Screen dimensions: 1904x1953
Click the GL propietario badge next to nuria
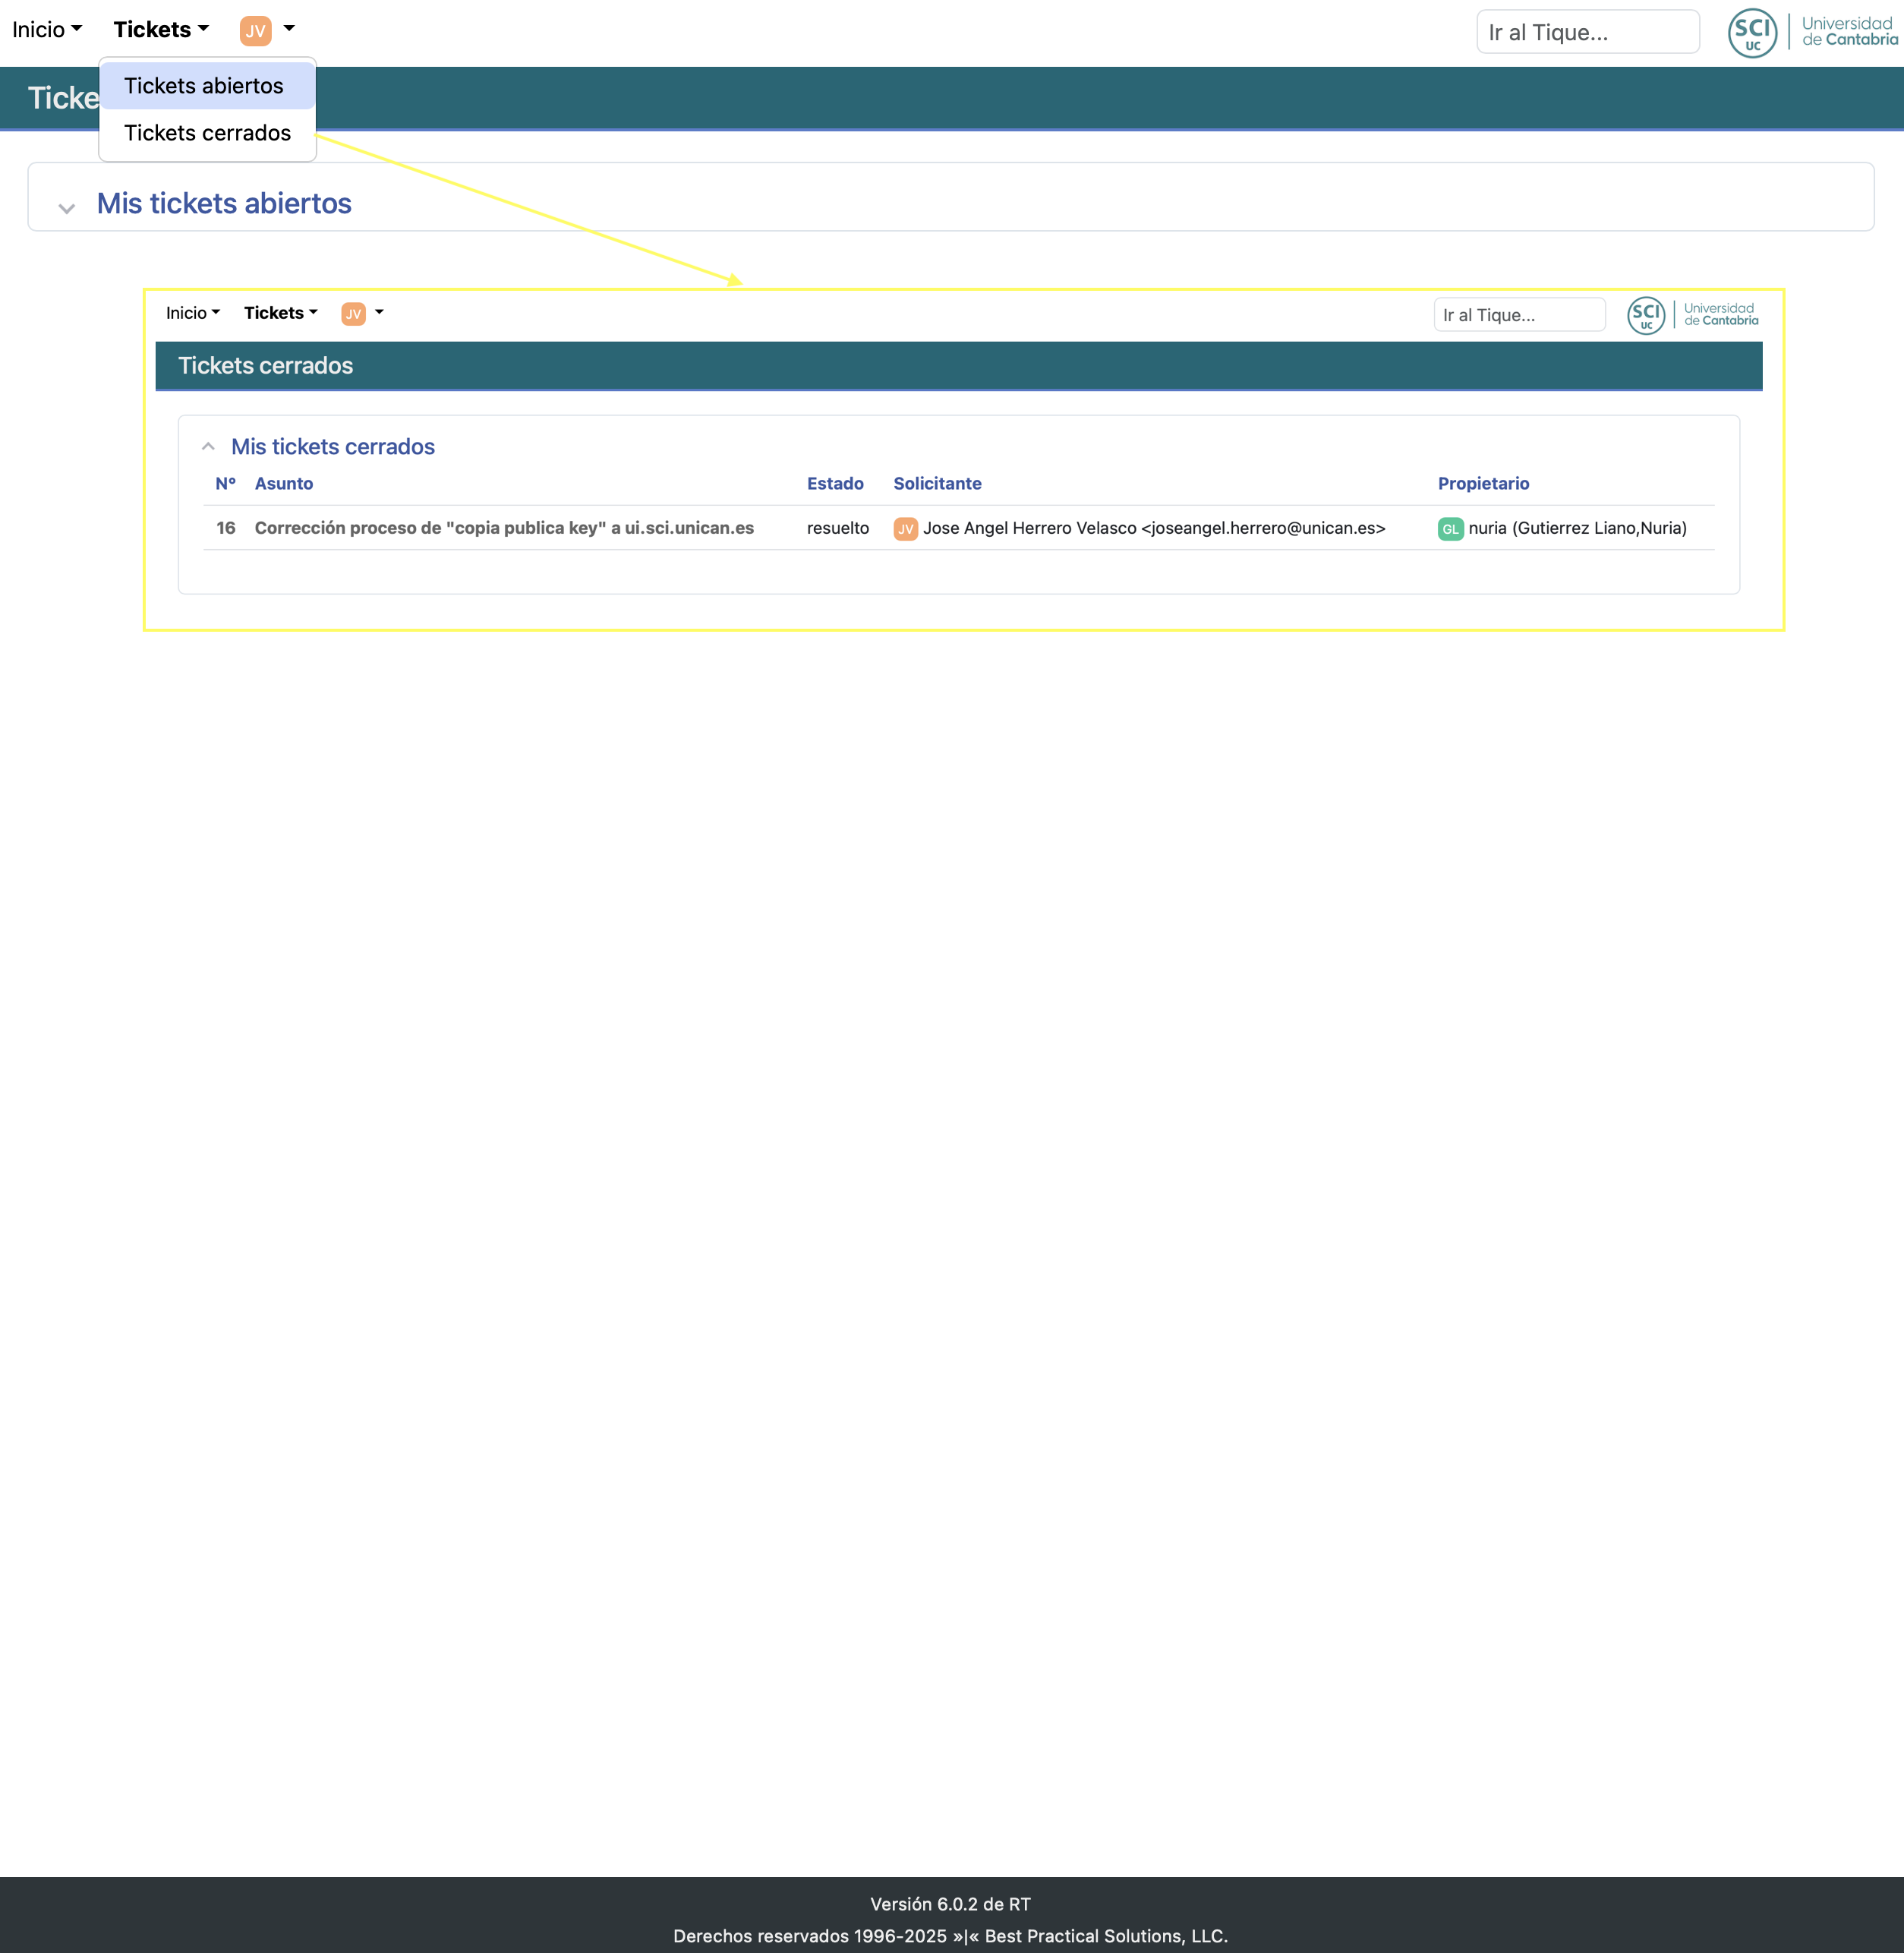click(x=1451, y=529)
